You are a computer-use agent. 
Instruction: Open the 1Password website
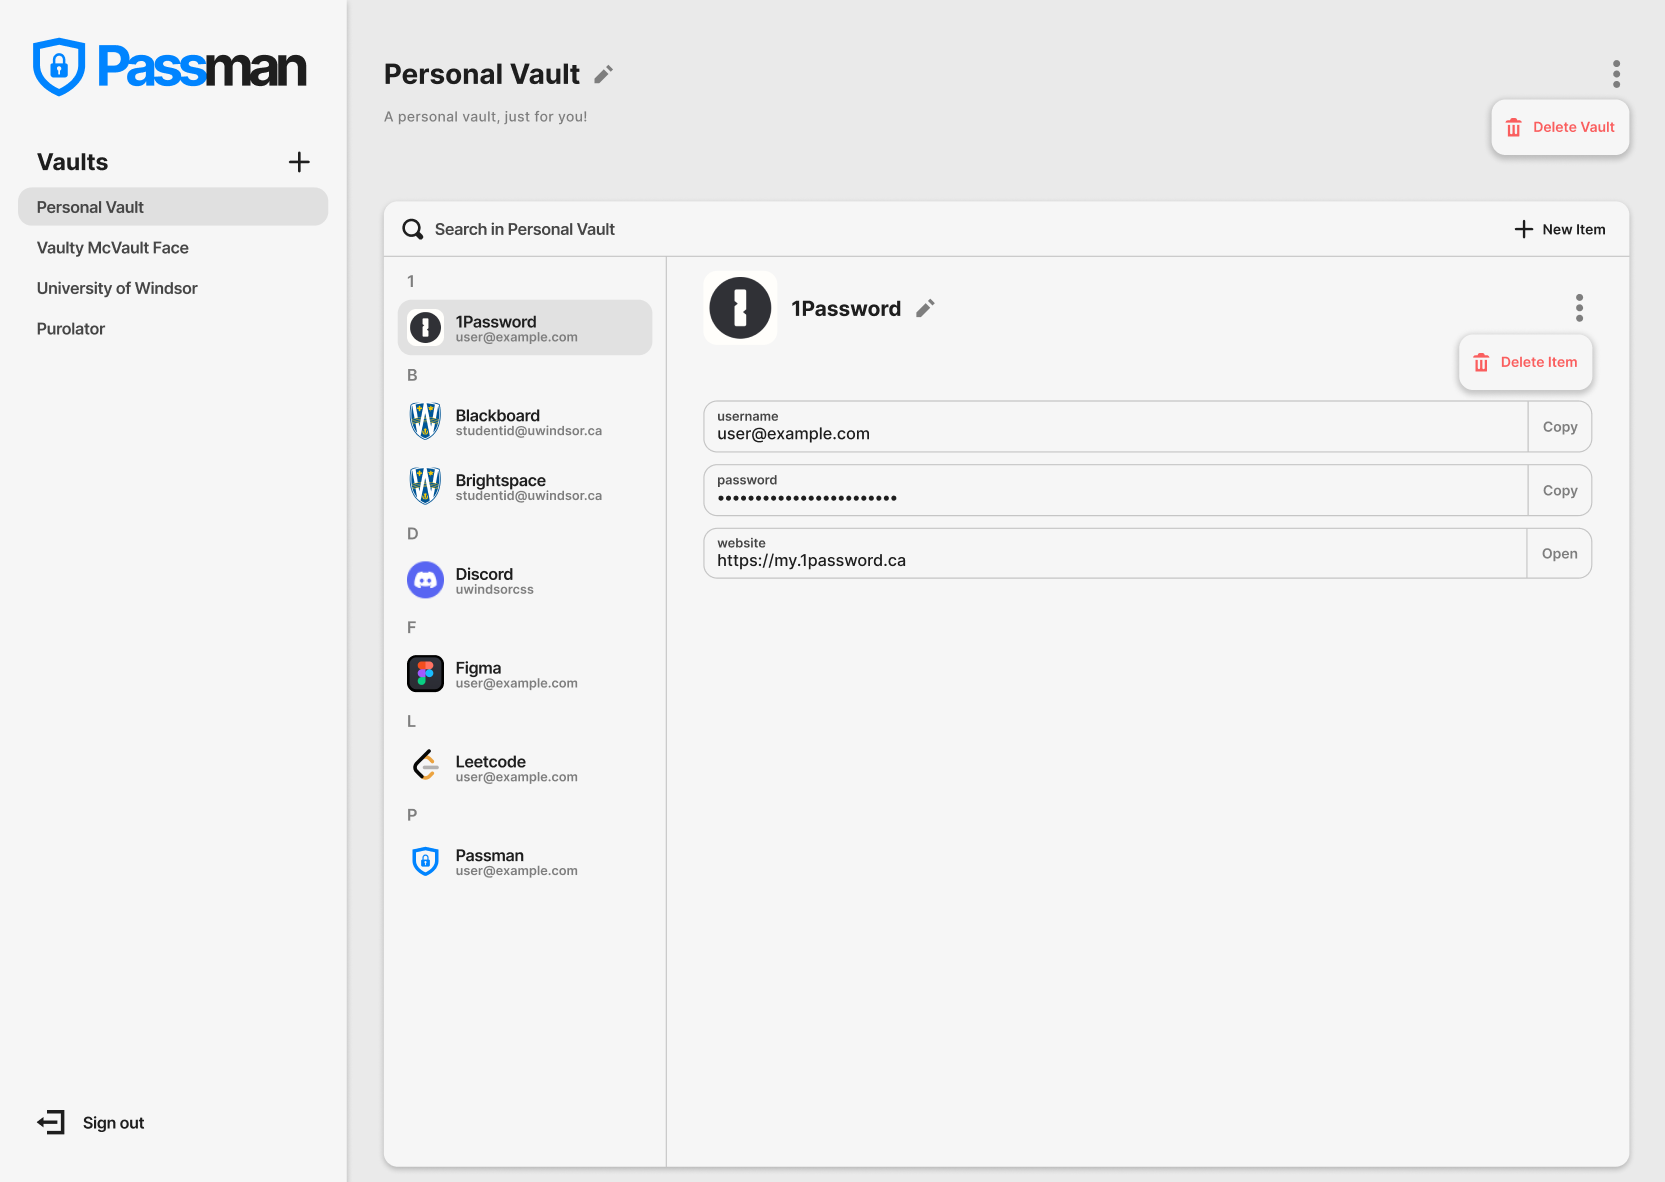click(1559, 554)
